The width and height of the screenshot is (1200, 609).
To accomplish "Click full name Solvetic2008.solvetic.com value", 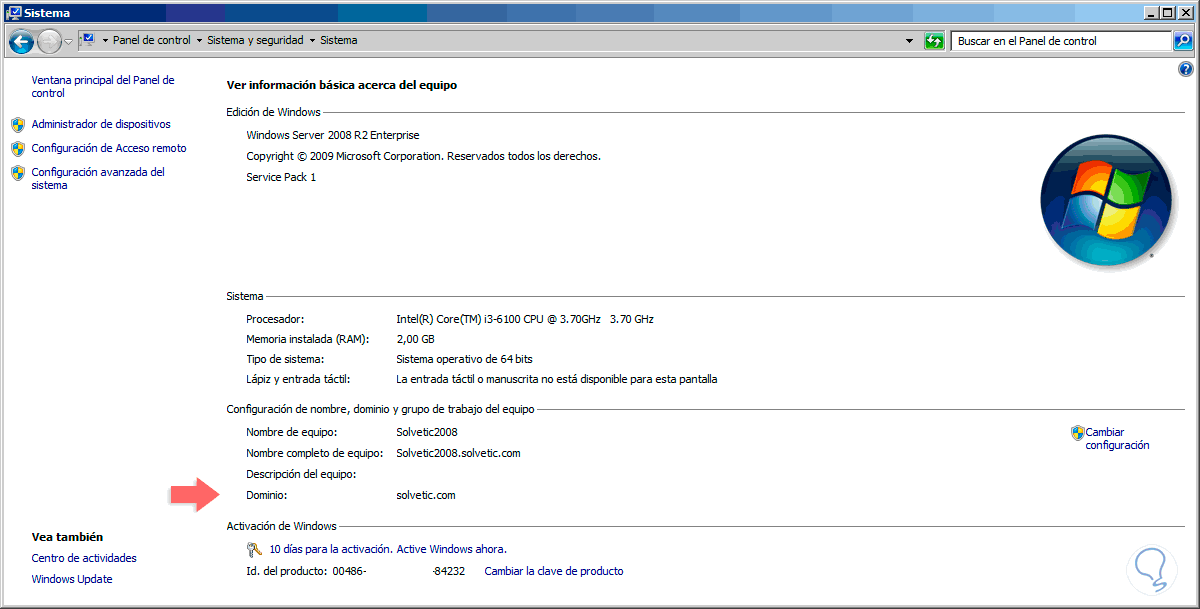I will [458, 453].
